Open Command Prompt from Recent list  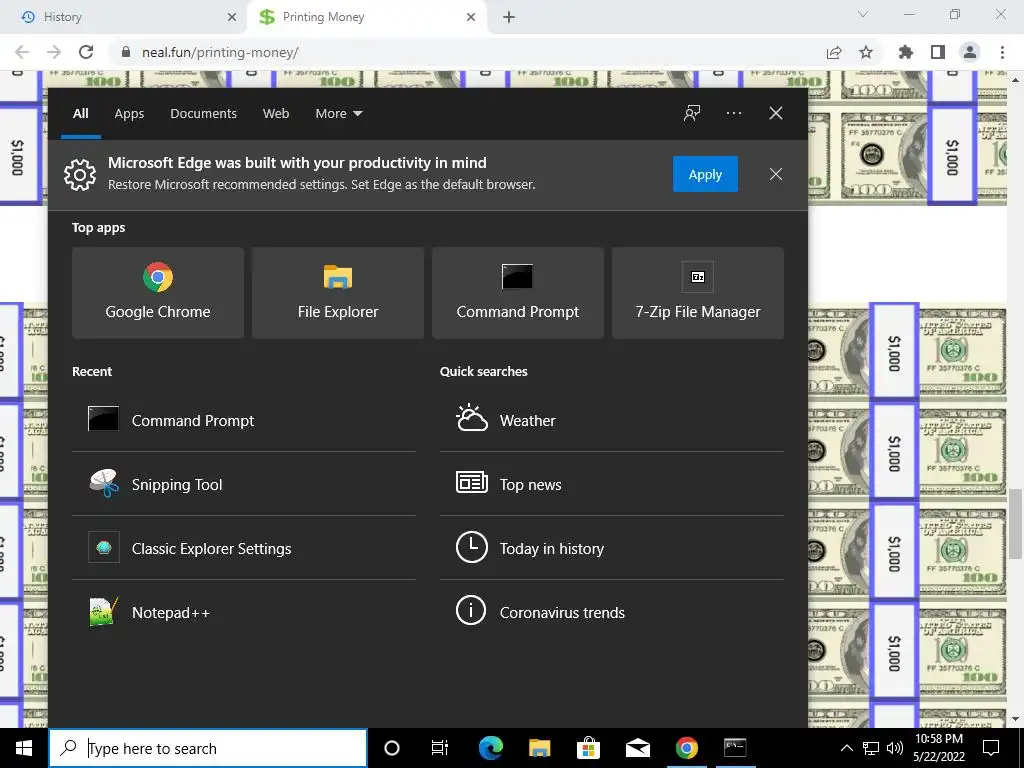pos(244,420)
